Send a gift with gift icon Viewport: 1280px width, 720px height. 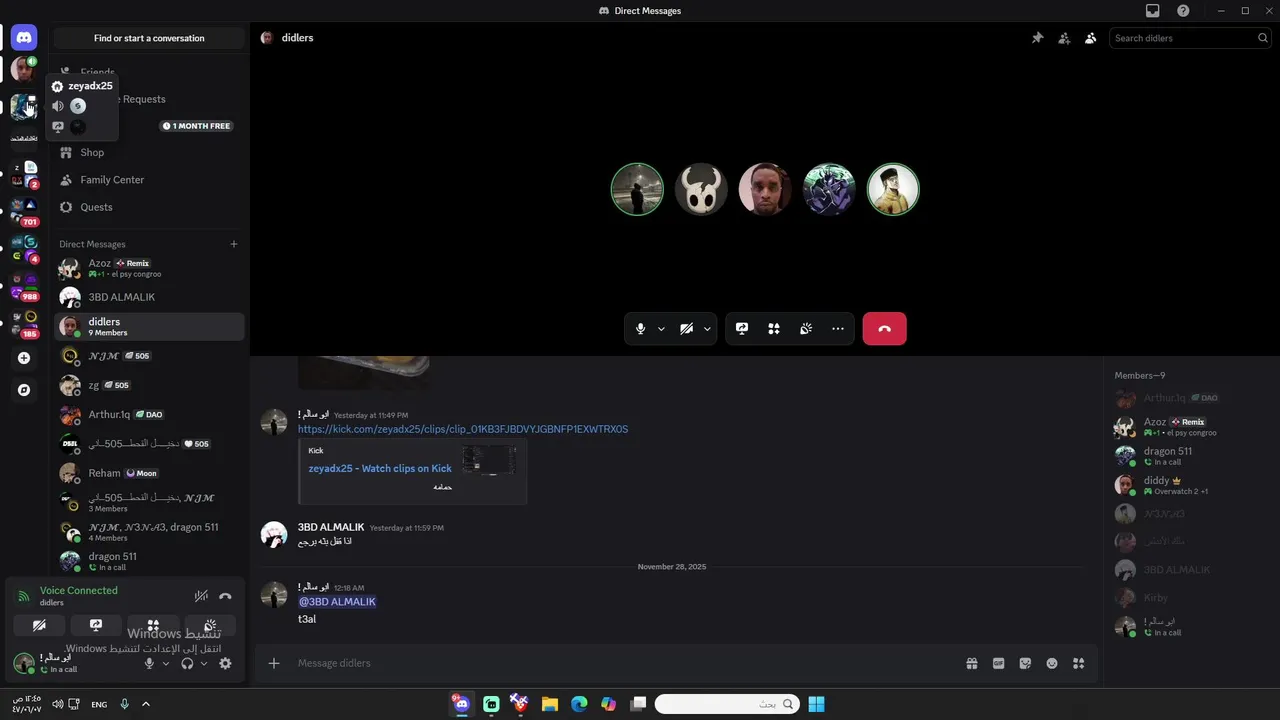pos(971,663)
